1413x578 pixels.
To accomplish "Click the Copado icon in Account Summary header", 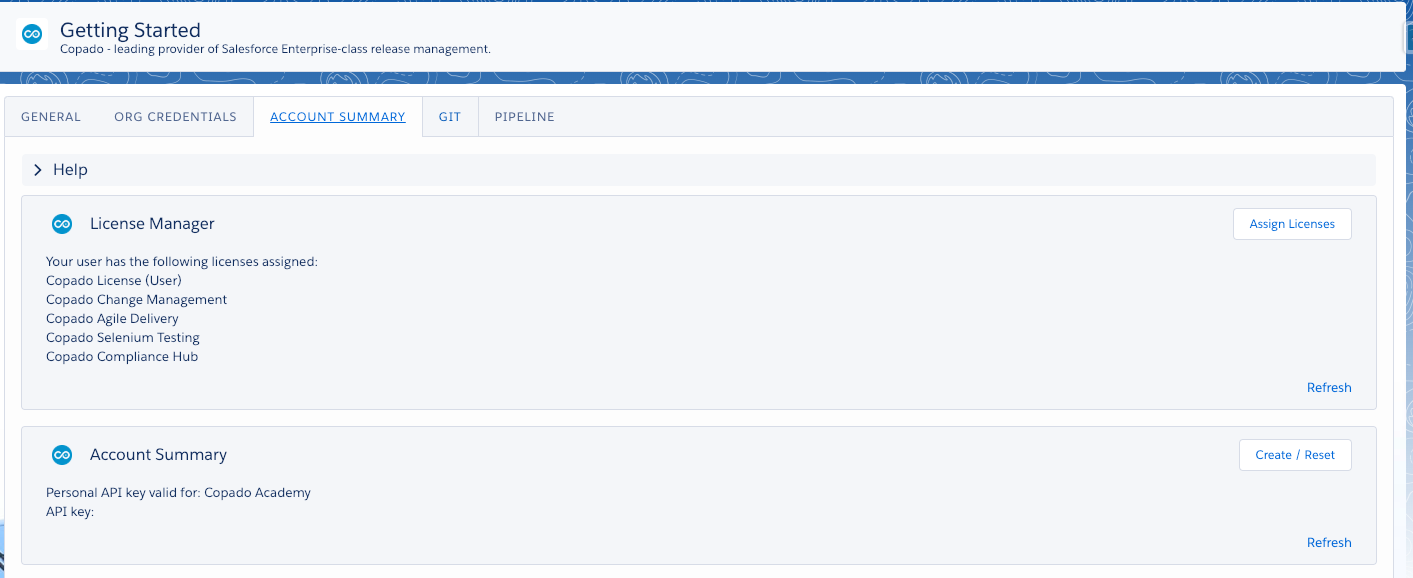I will click(x=62, y=455).
